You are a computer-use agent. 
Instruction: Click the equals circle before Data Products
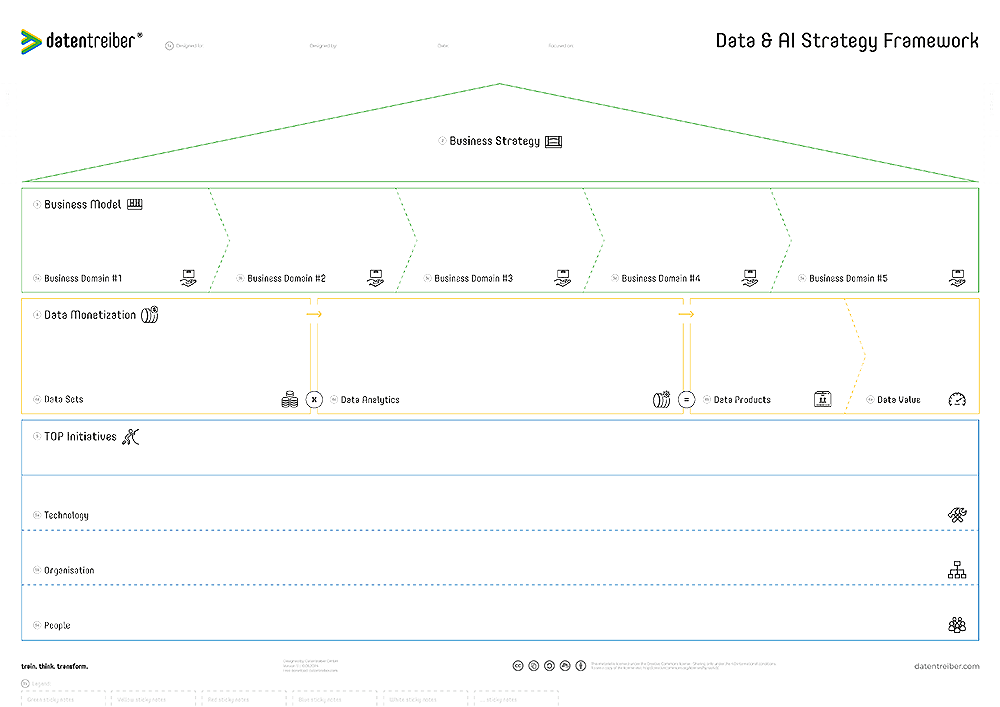pos(686,400)
